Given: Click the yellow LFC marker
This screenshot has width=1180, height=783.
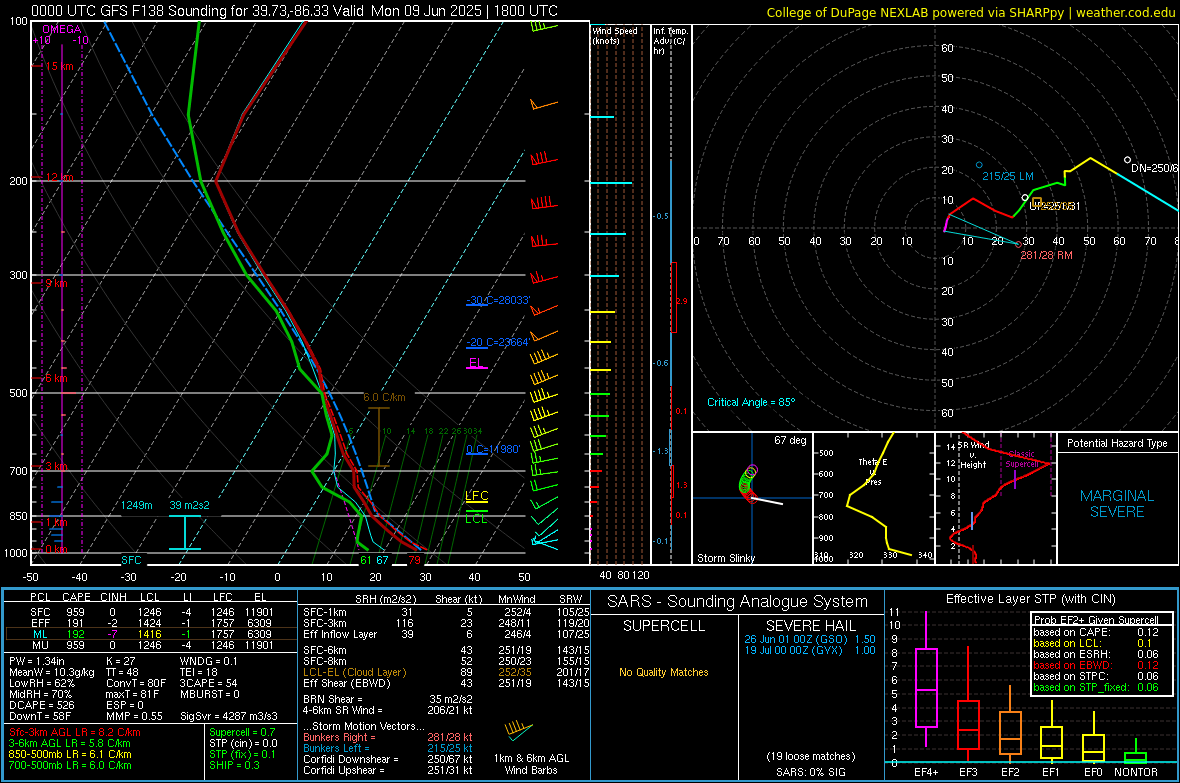Looking at the screenshot, I should point(476,495).
